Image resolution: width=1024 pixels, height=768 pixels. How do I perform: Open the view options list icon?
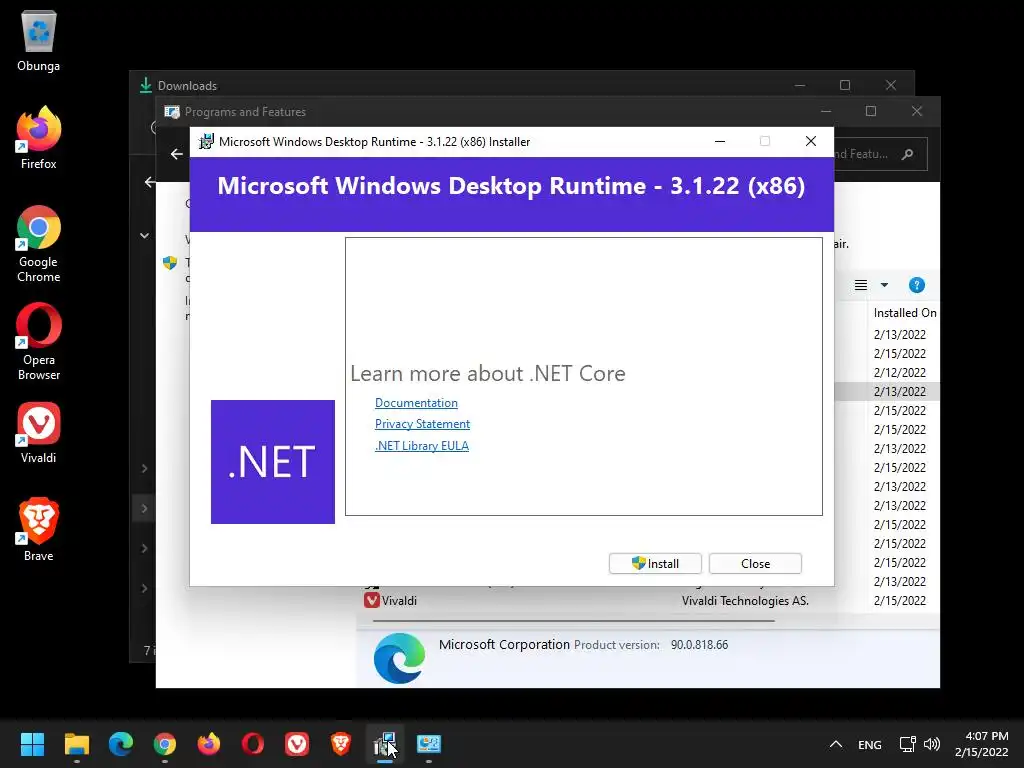861,285
